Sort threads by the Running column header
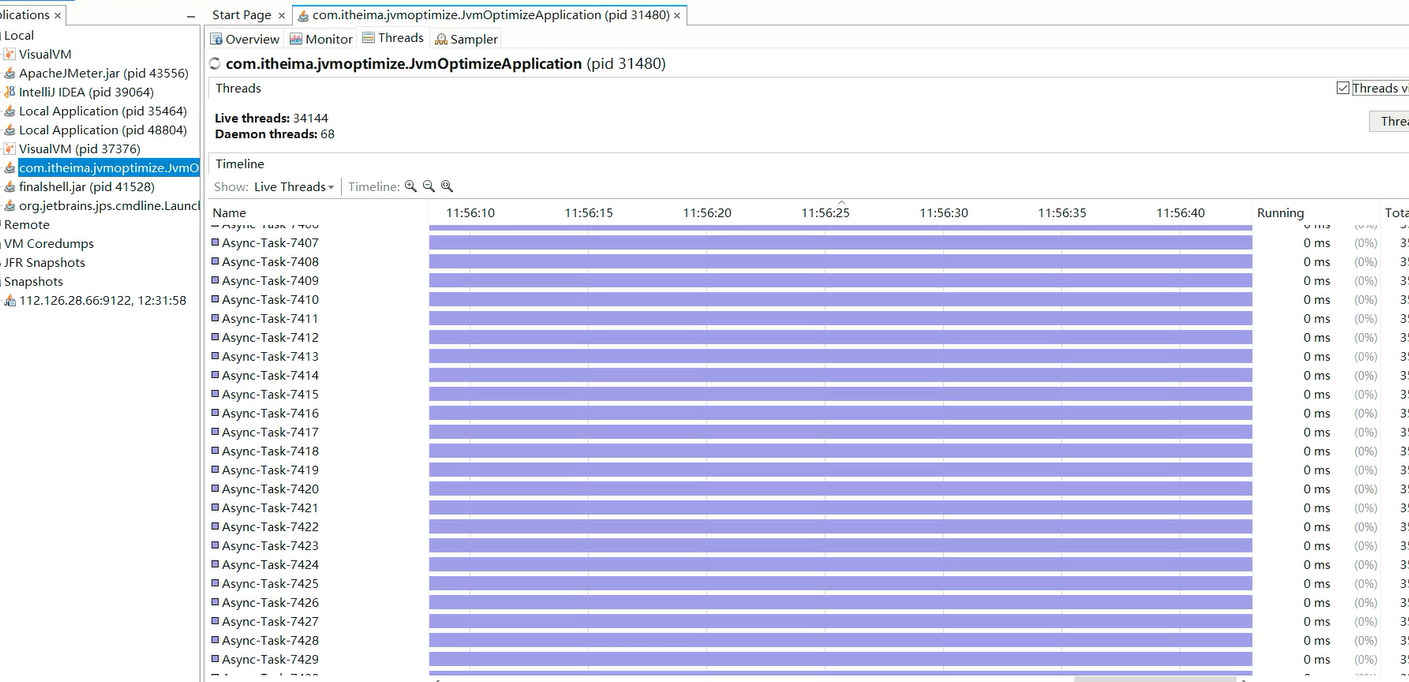This screenshot has width=1409, height=682. [x=1280, y=213]
